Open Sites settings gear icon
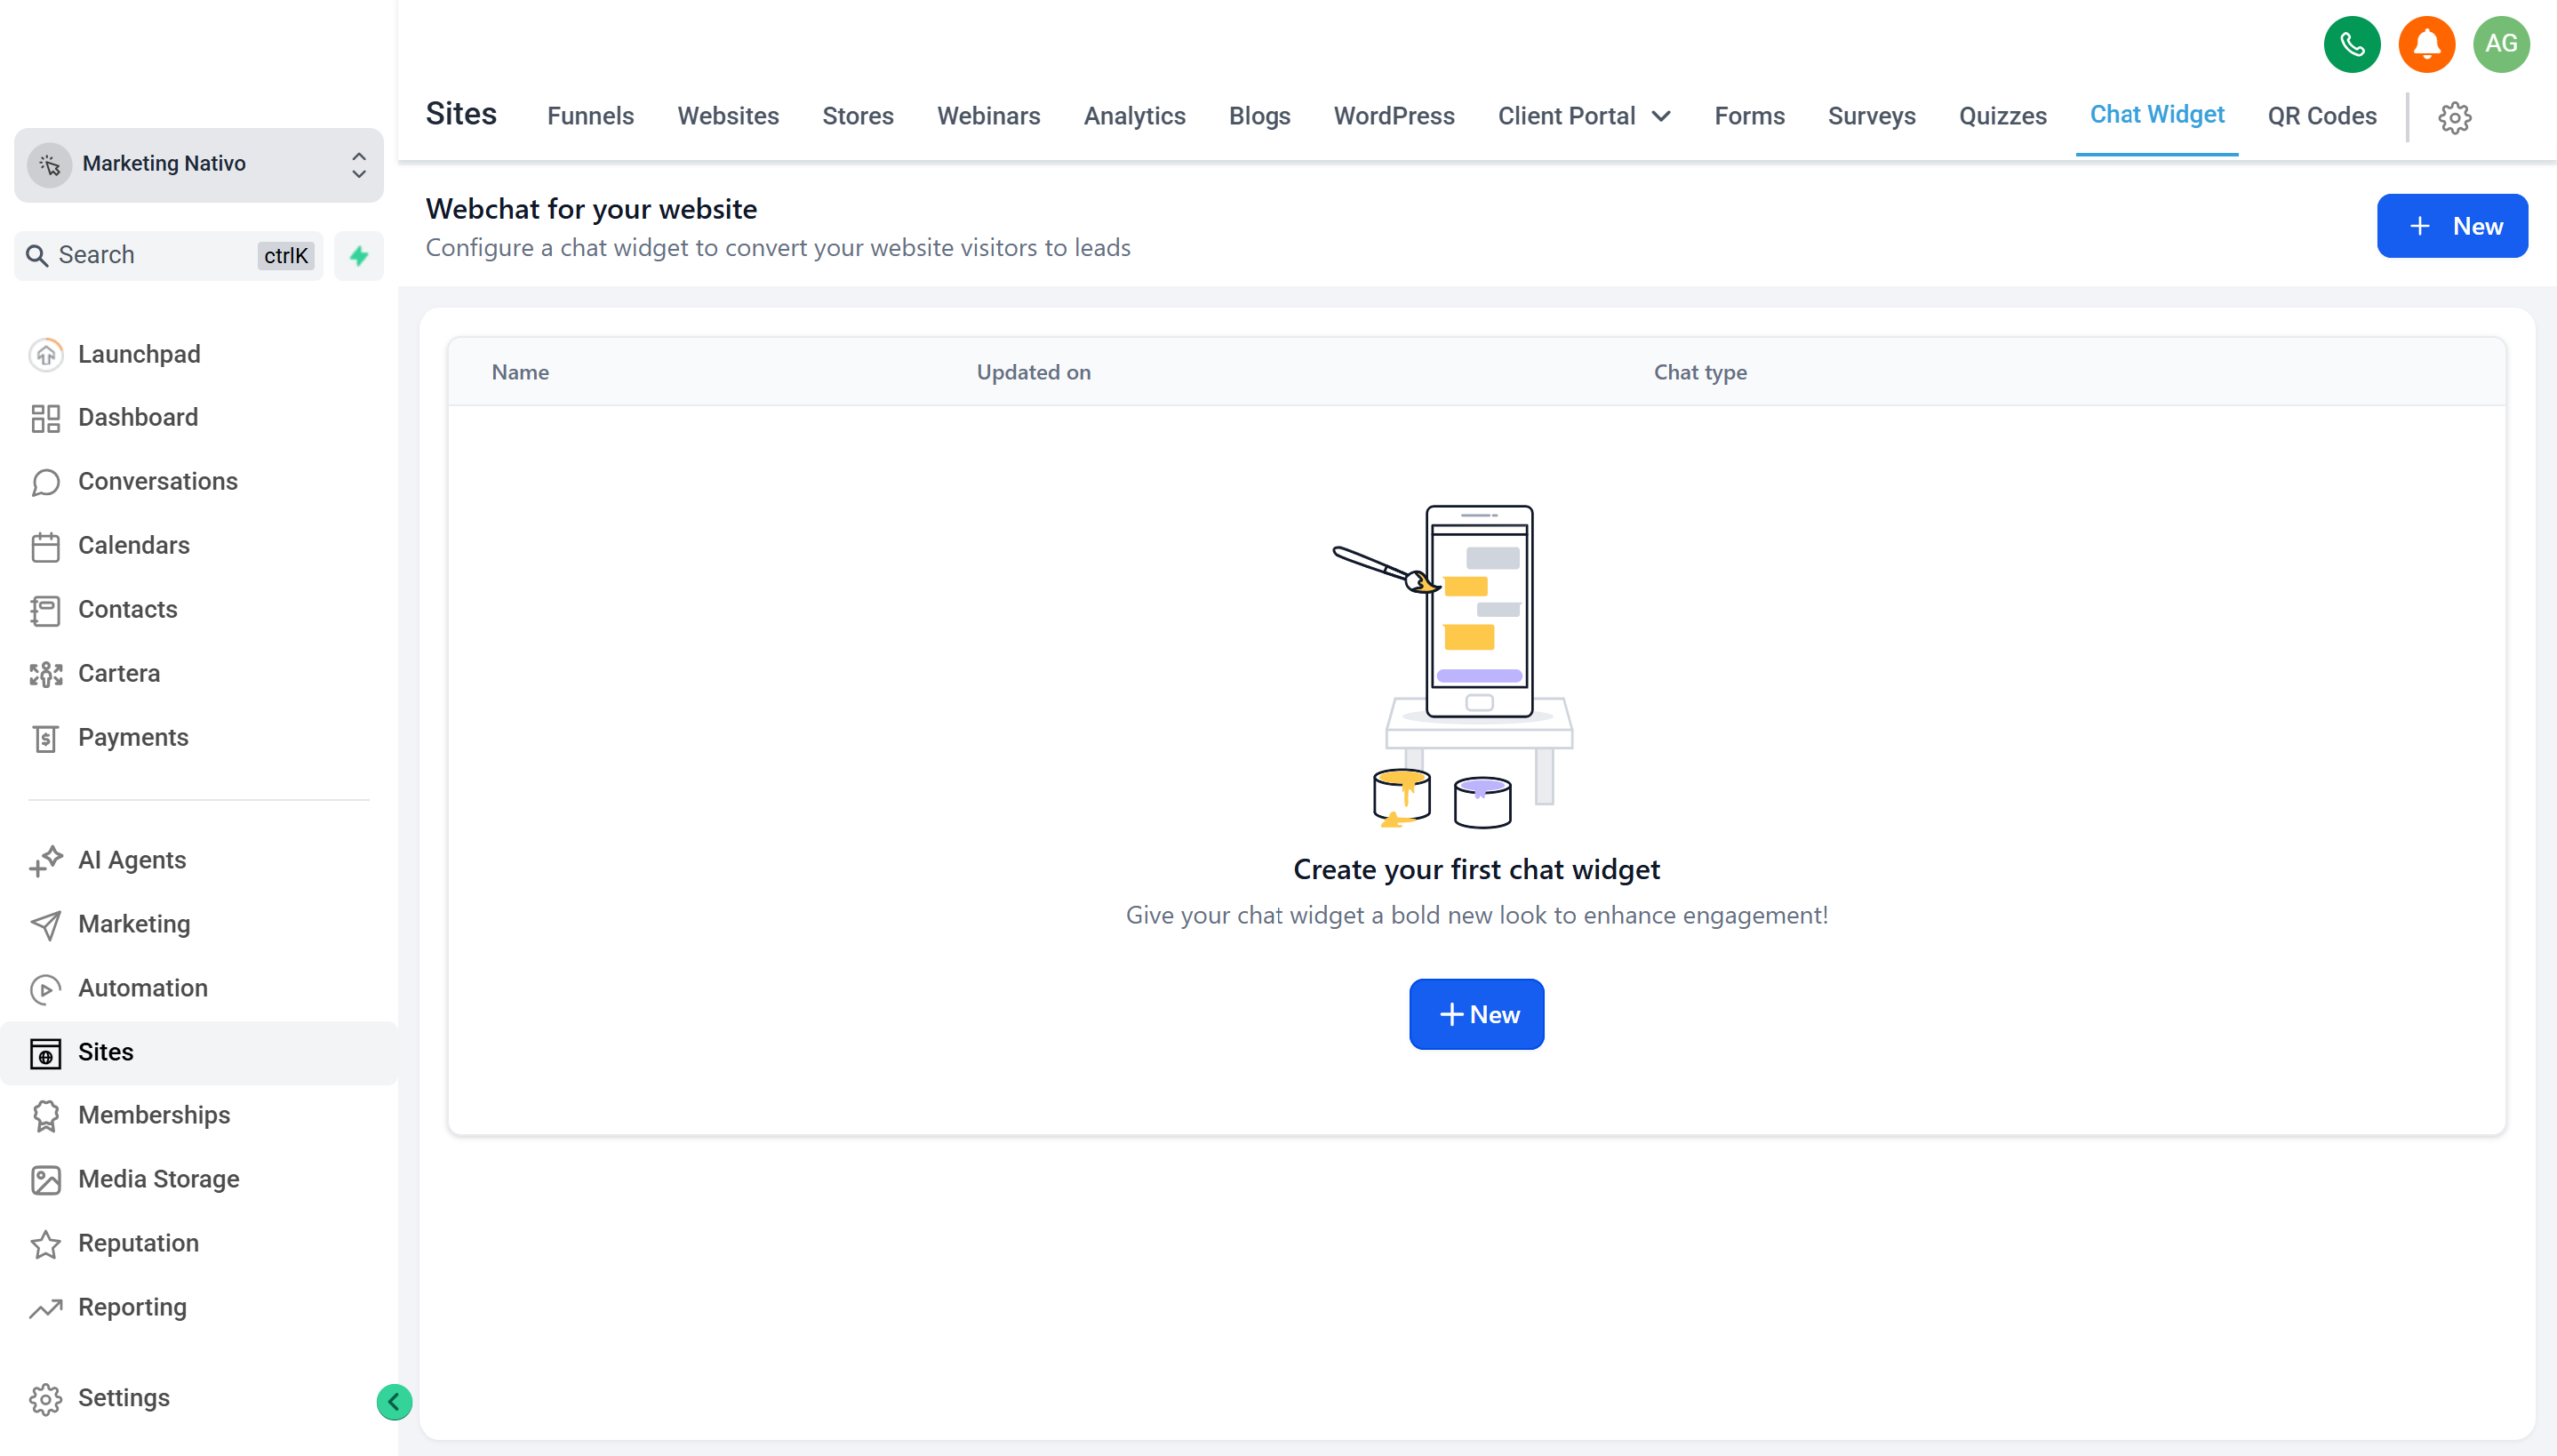The width and height of the screenshot is (2557, 1456). 2454,117
